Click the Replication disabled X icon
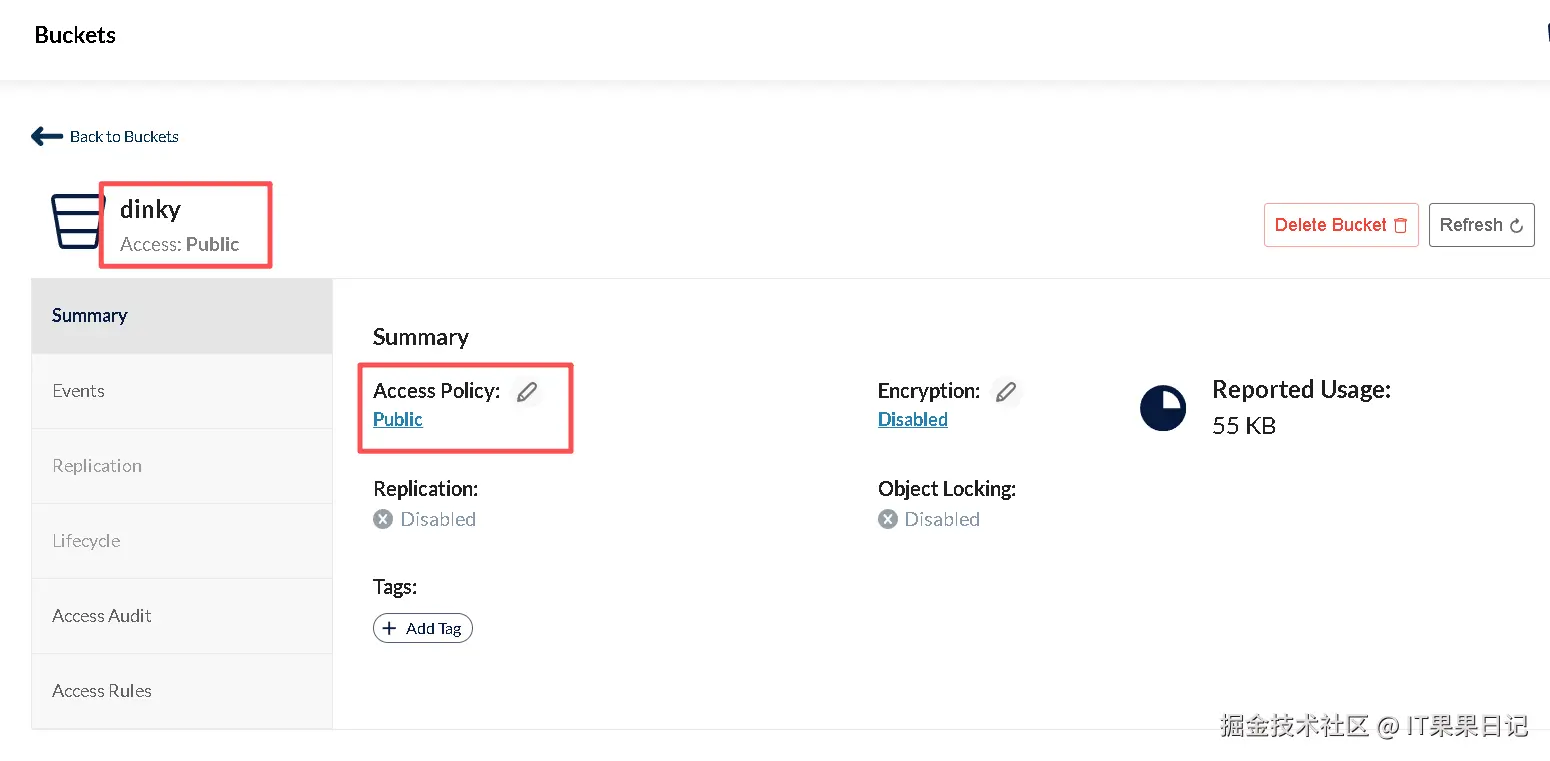 pos(383,519)
